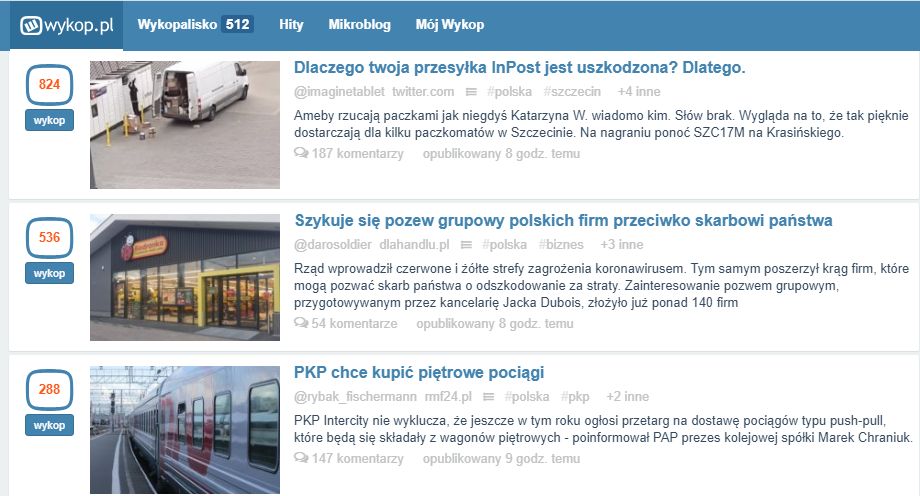
Task: Open the Biedronka store thumbnail
Action: point(185,277)
